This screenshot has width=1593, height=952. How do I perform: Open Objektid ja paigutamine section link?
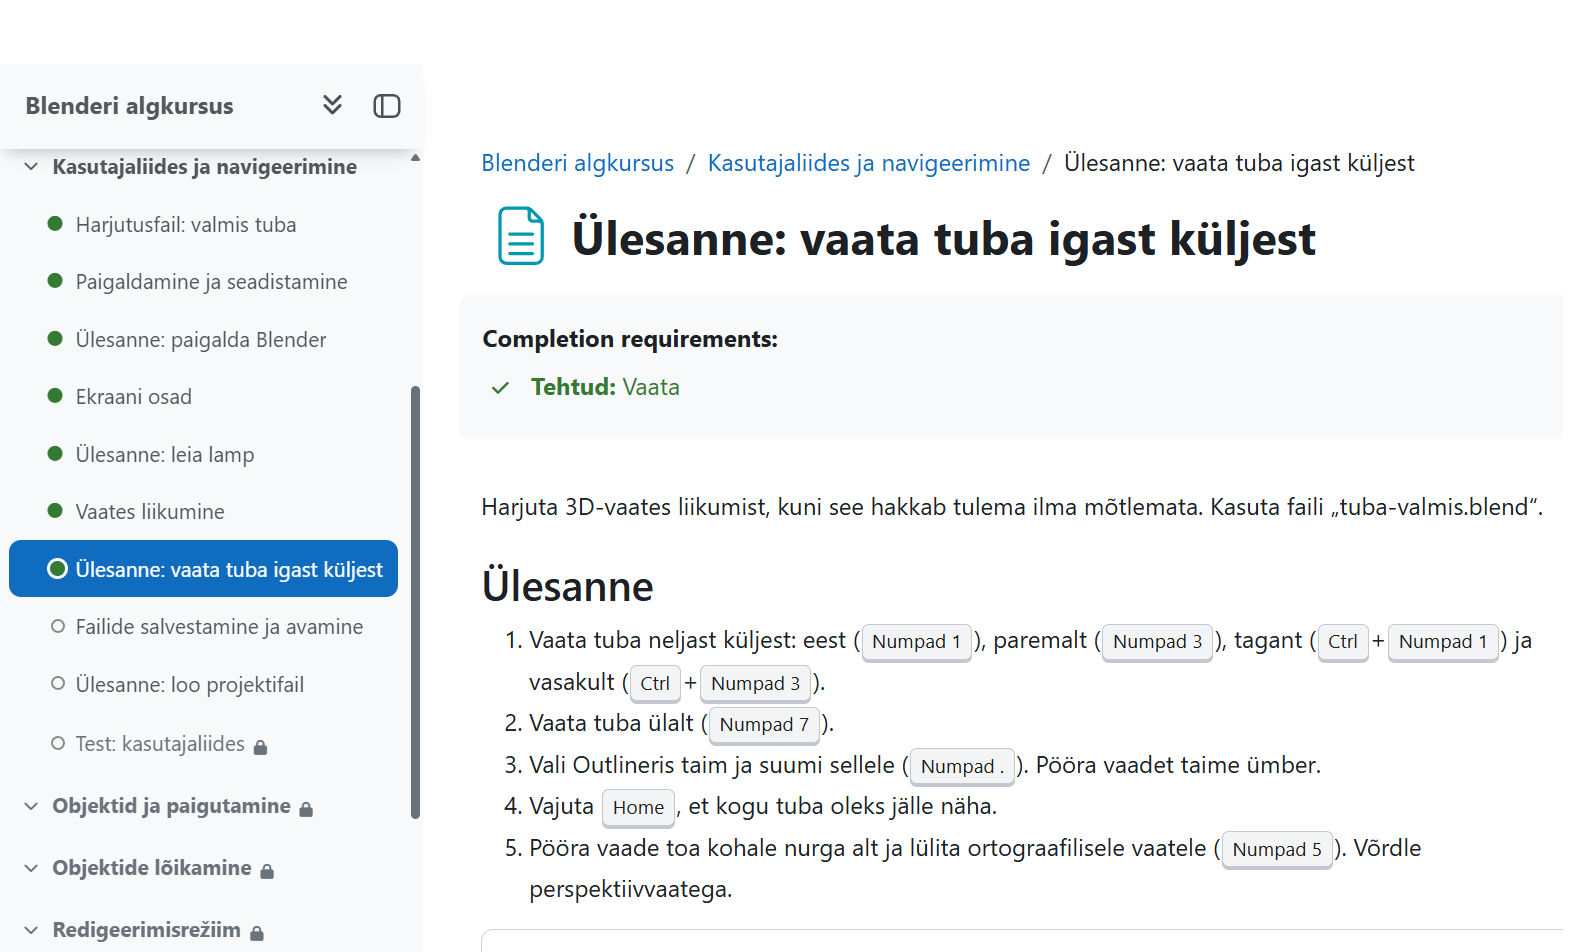point(172,806)
